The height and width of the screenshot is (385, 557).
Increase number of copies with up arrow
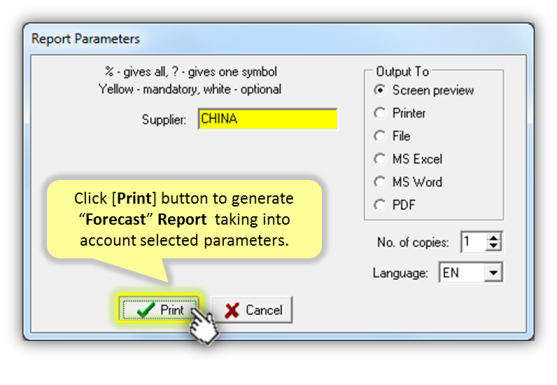pyautogui.click(x=493, y=237)
